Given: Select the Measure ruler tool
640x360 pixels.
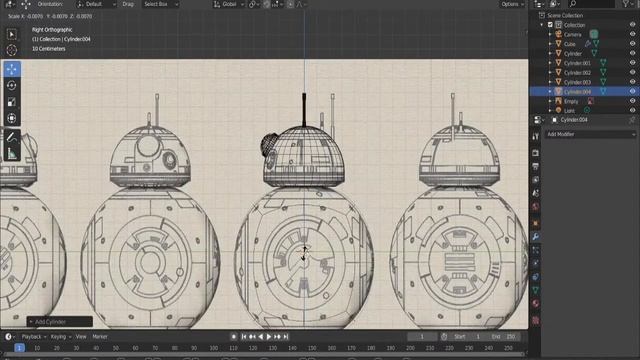Looking at the screenshot, I should tap(12, 153).
